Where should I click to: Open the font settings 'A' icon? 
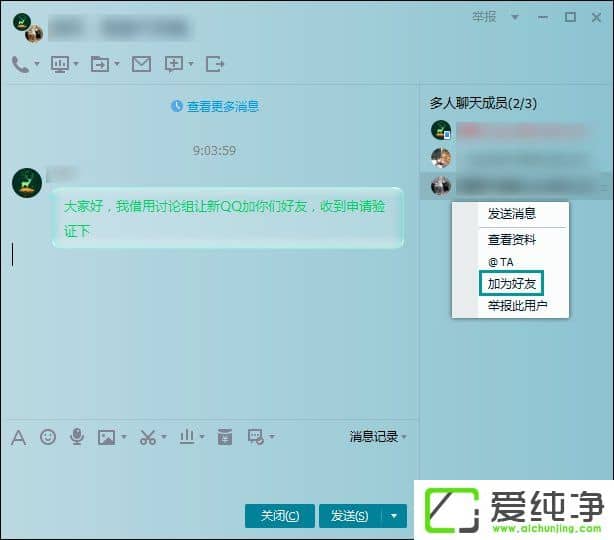coord(18,437)
